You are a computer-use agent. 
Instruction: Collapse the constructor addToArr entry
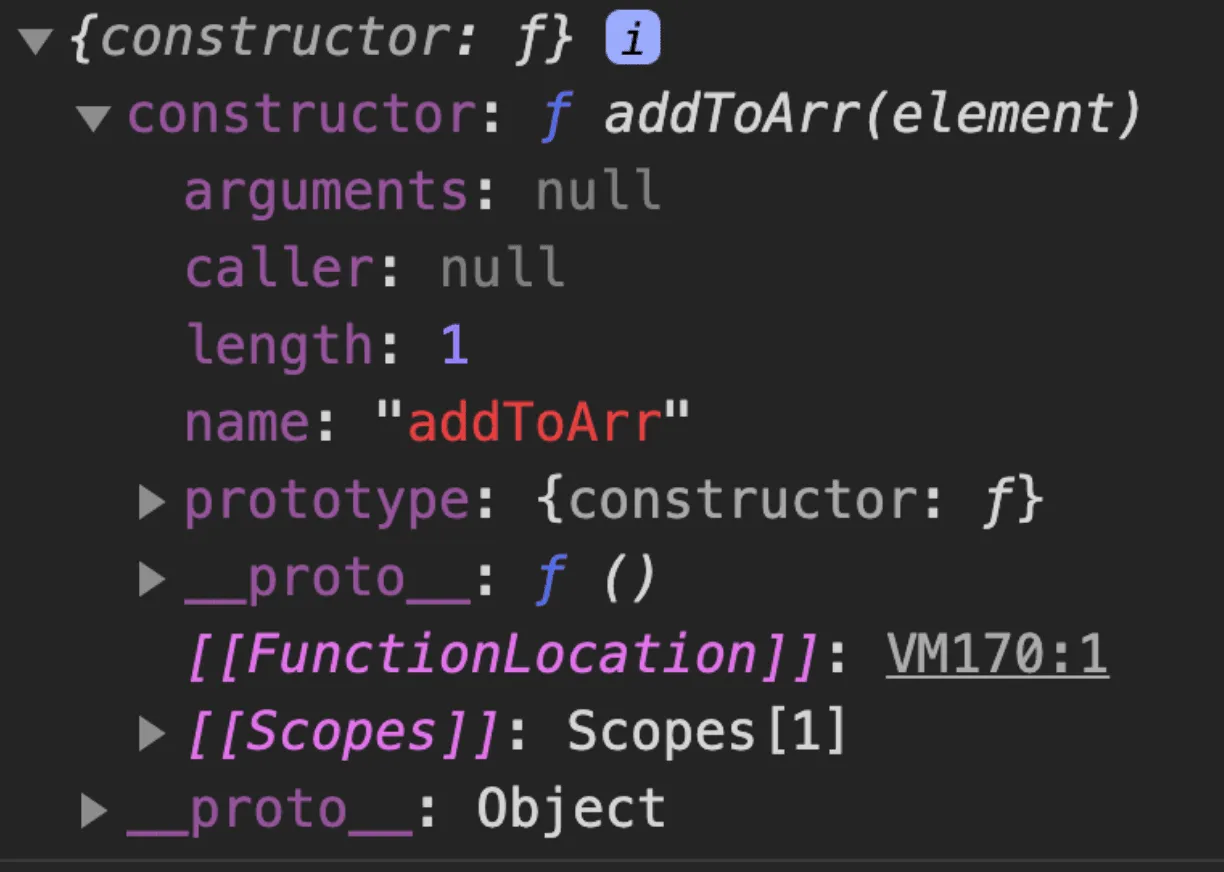(93, 118)
